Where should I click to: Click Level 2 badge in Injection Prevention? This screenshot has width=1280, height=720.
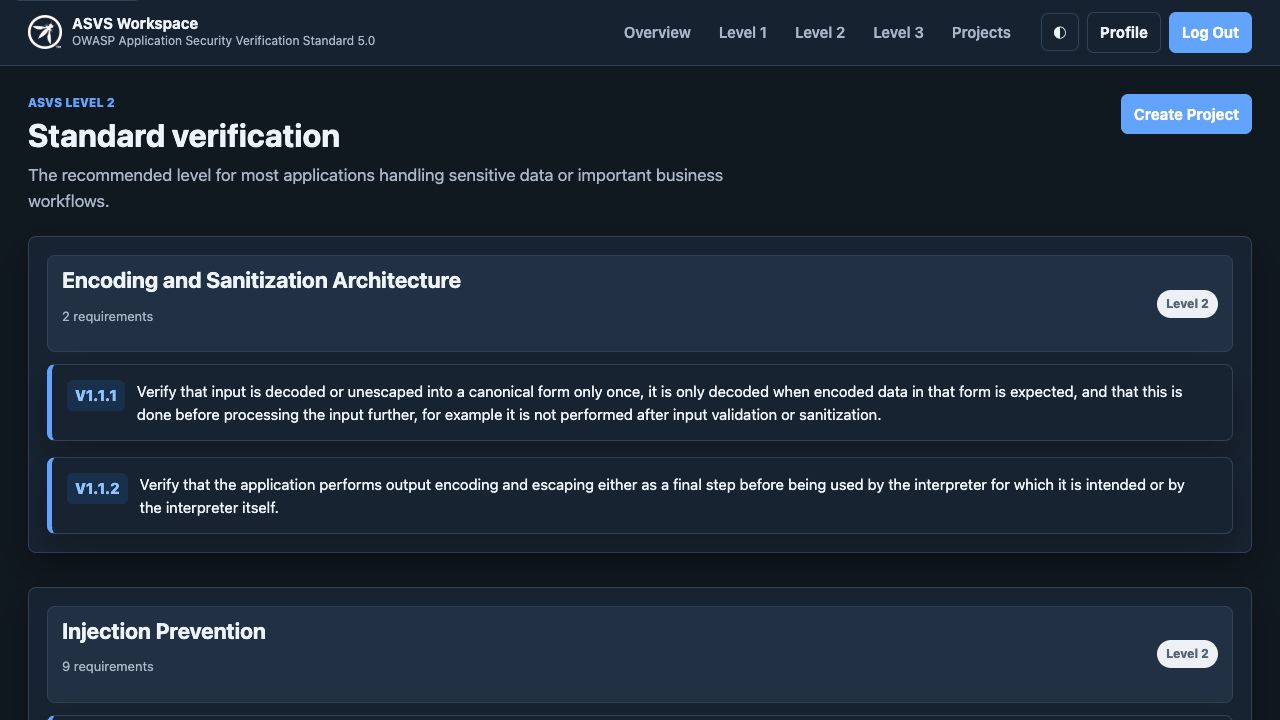click(x=1187, y=654)
